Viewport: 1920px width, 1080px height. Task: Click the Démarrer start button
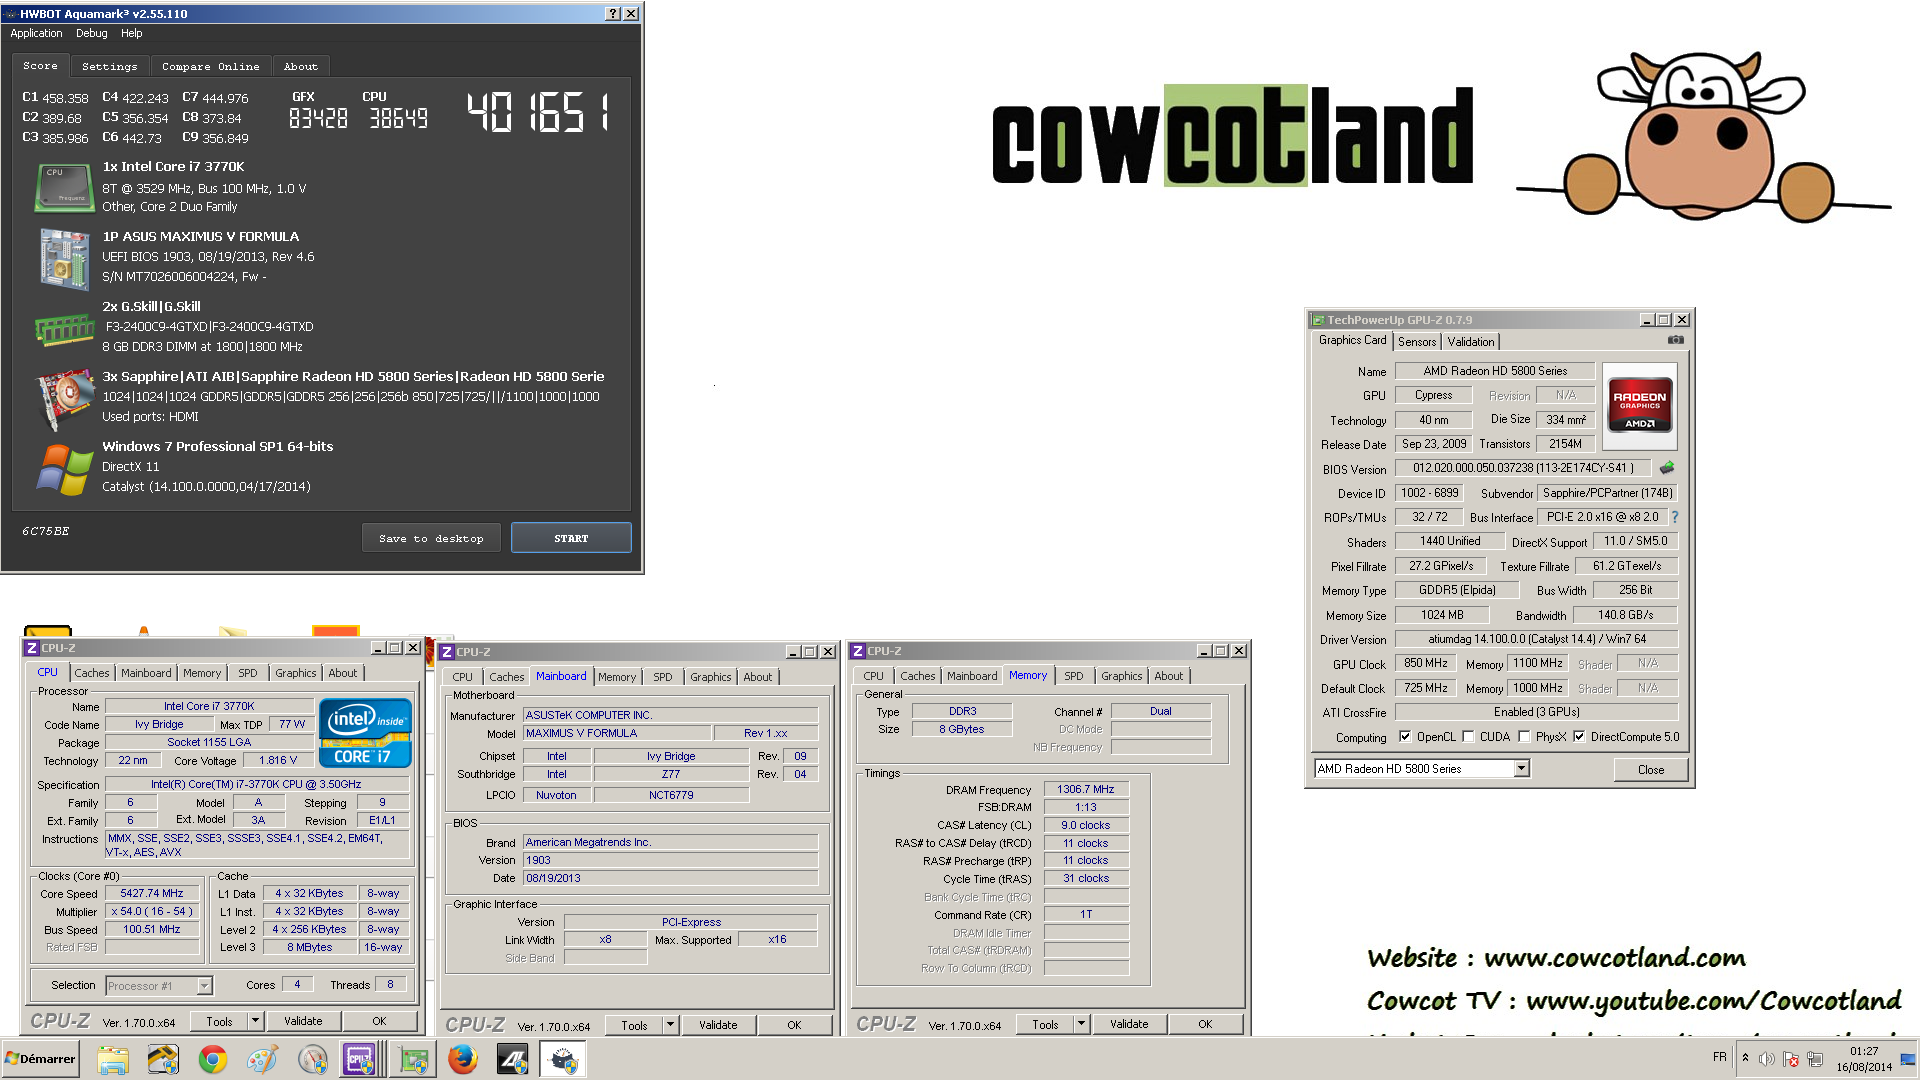coord(40,1059)
